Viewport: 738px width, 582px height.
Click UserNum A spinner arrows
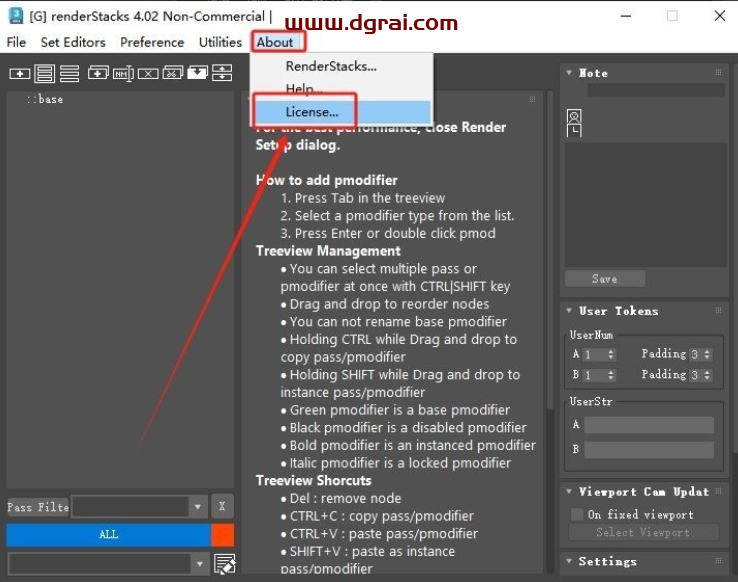(x=610, y=354)
